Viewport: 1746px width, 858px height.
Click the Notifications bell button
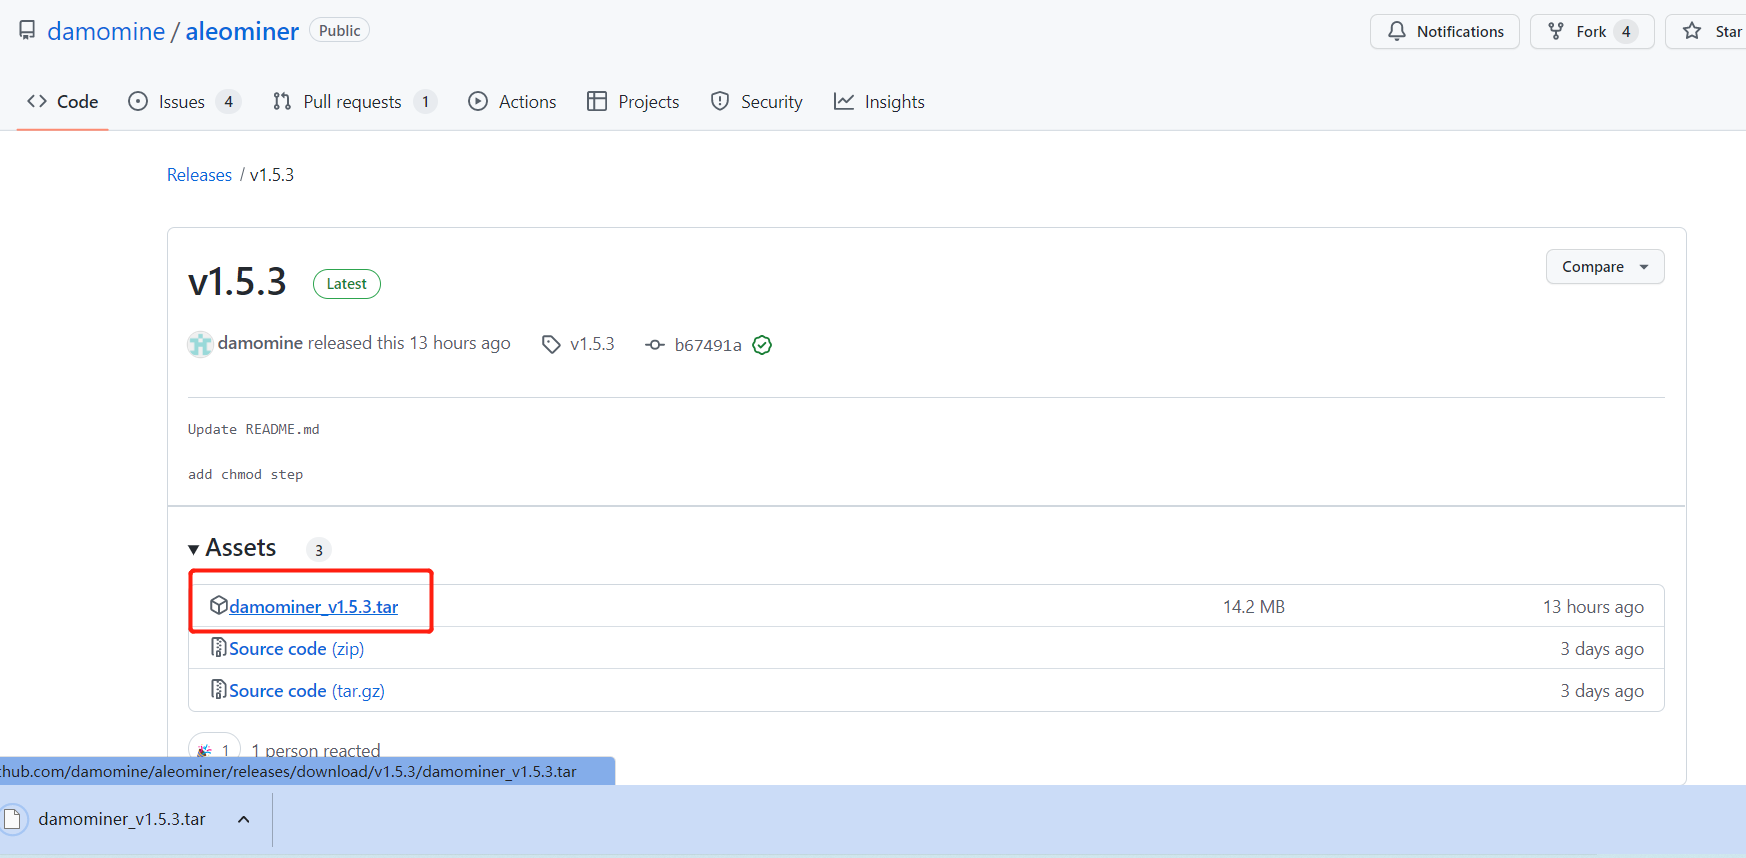pyautogui.click(x=1444, y=31)
